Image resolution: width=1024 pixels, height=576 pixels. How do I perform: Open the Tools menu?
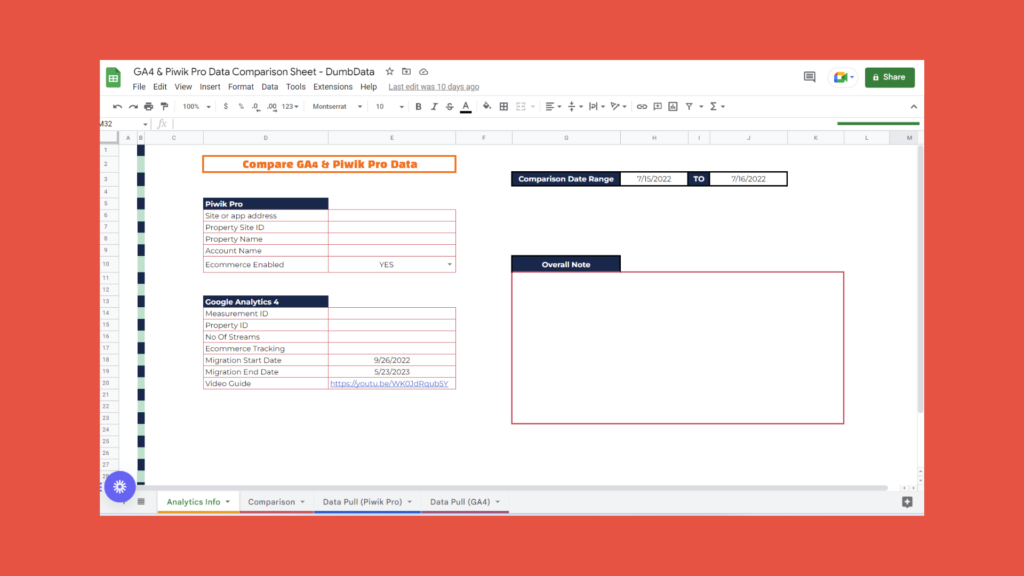click(296, 87)
